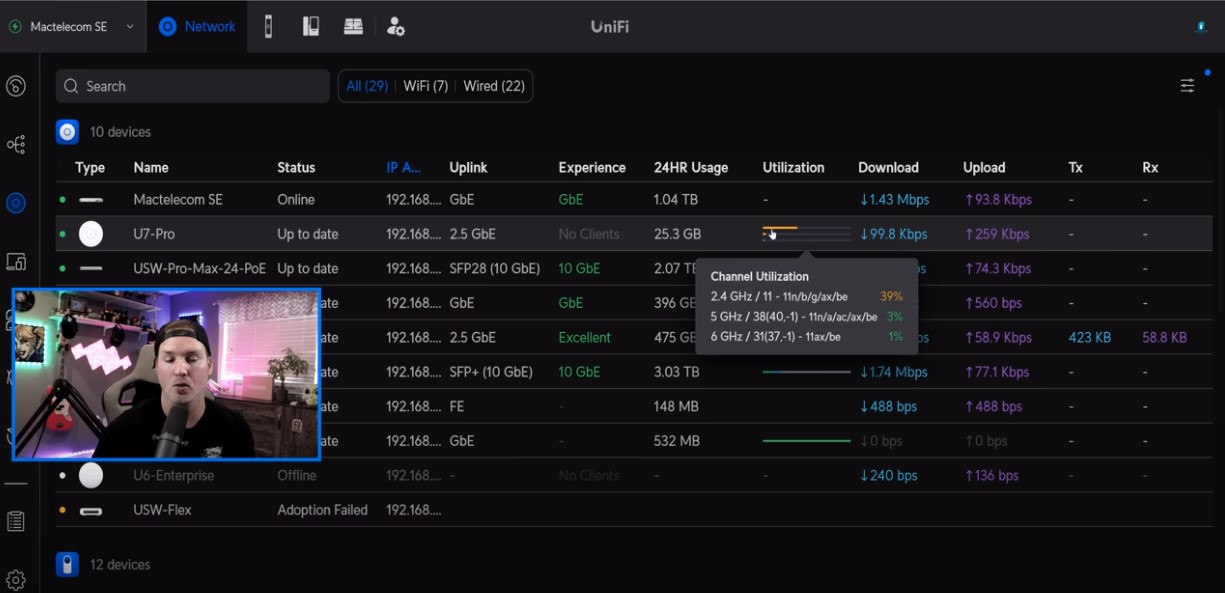The image size is (1225, 593).
Task: Select the All (29) filter
Action: point(367,86)
